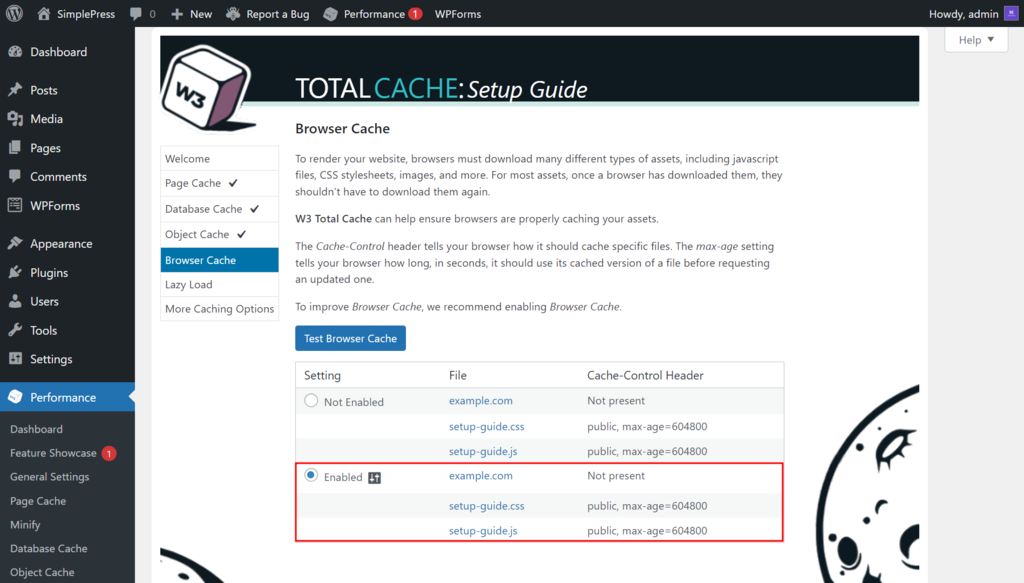Click the Test Browser Cache button
The width and height of the screenshot is (1024, 583).
pyautogui.click(x=350, y=338)
